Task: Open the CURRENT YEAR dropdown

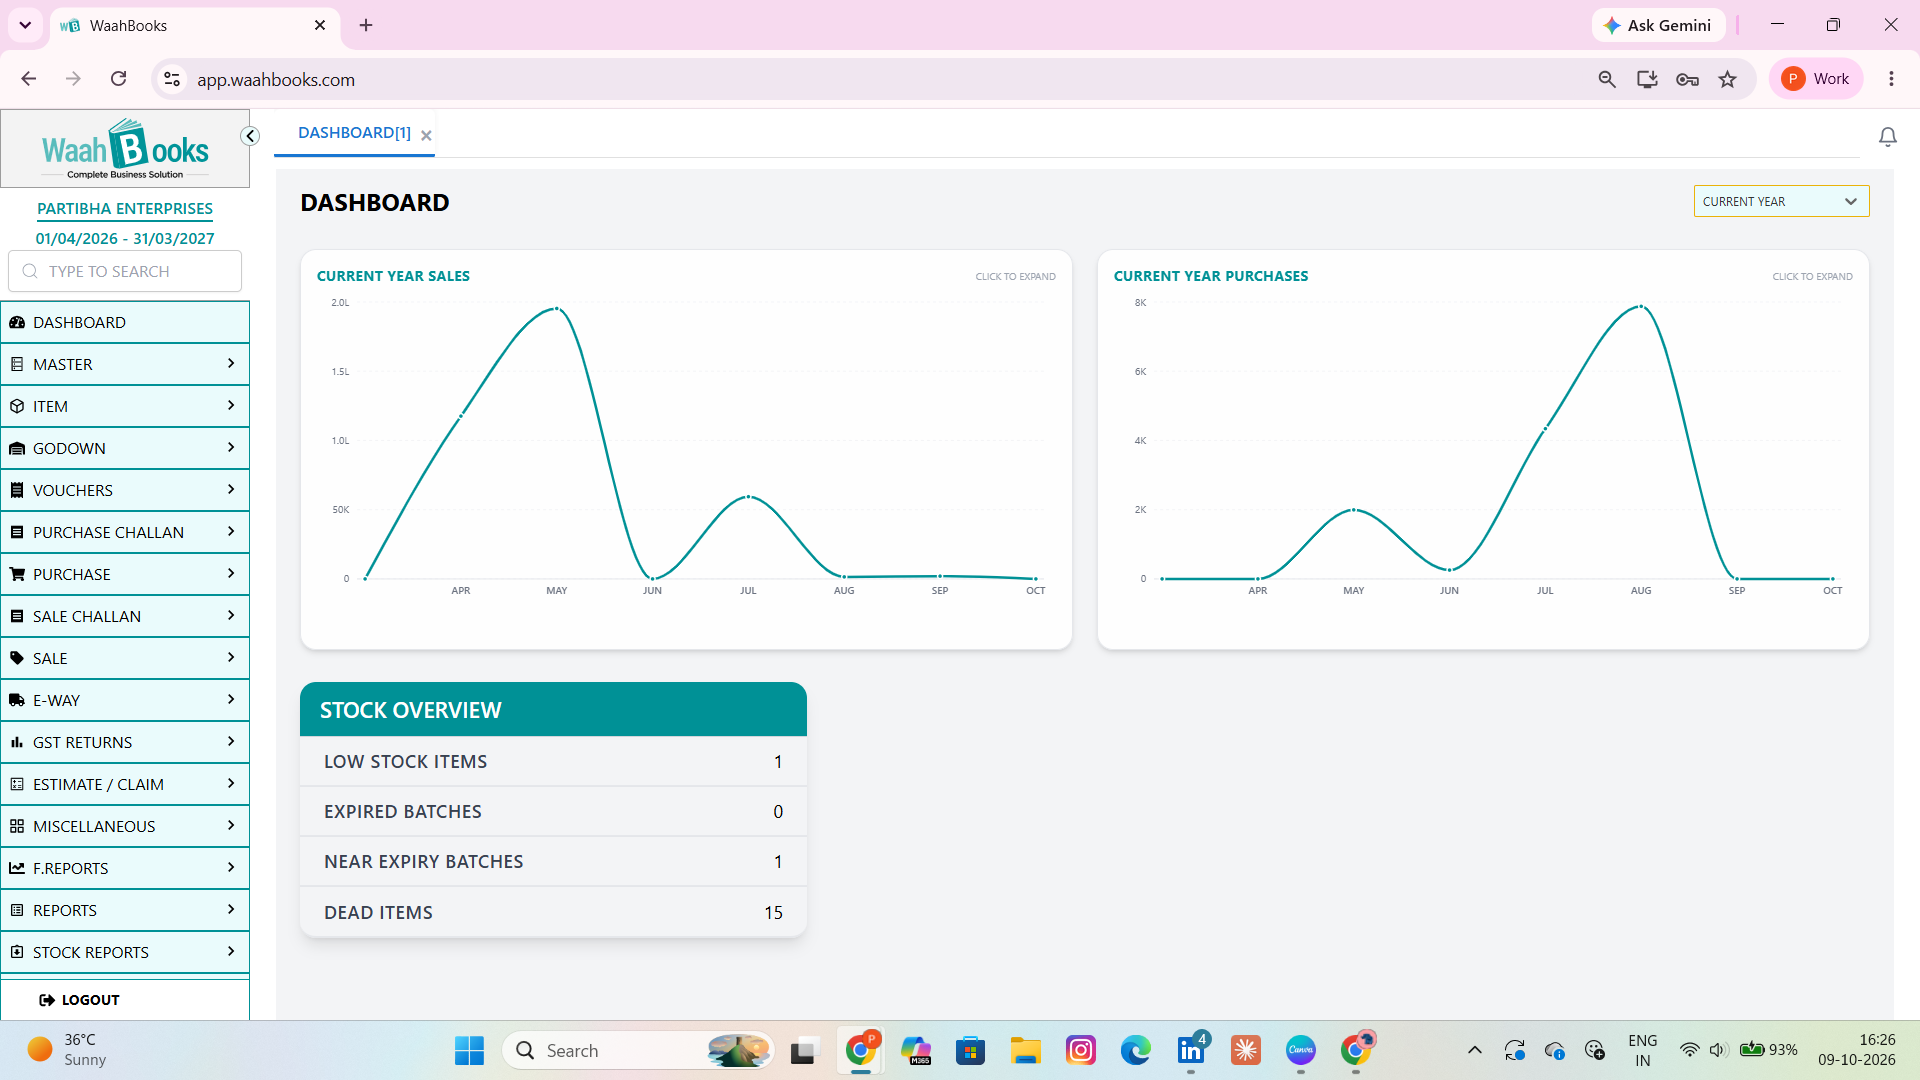Action: click(x=1781, y=201)
